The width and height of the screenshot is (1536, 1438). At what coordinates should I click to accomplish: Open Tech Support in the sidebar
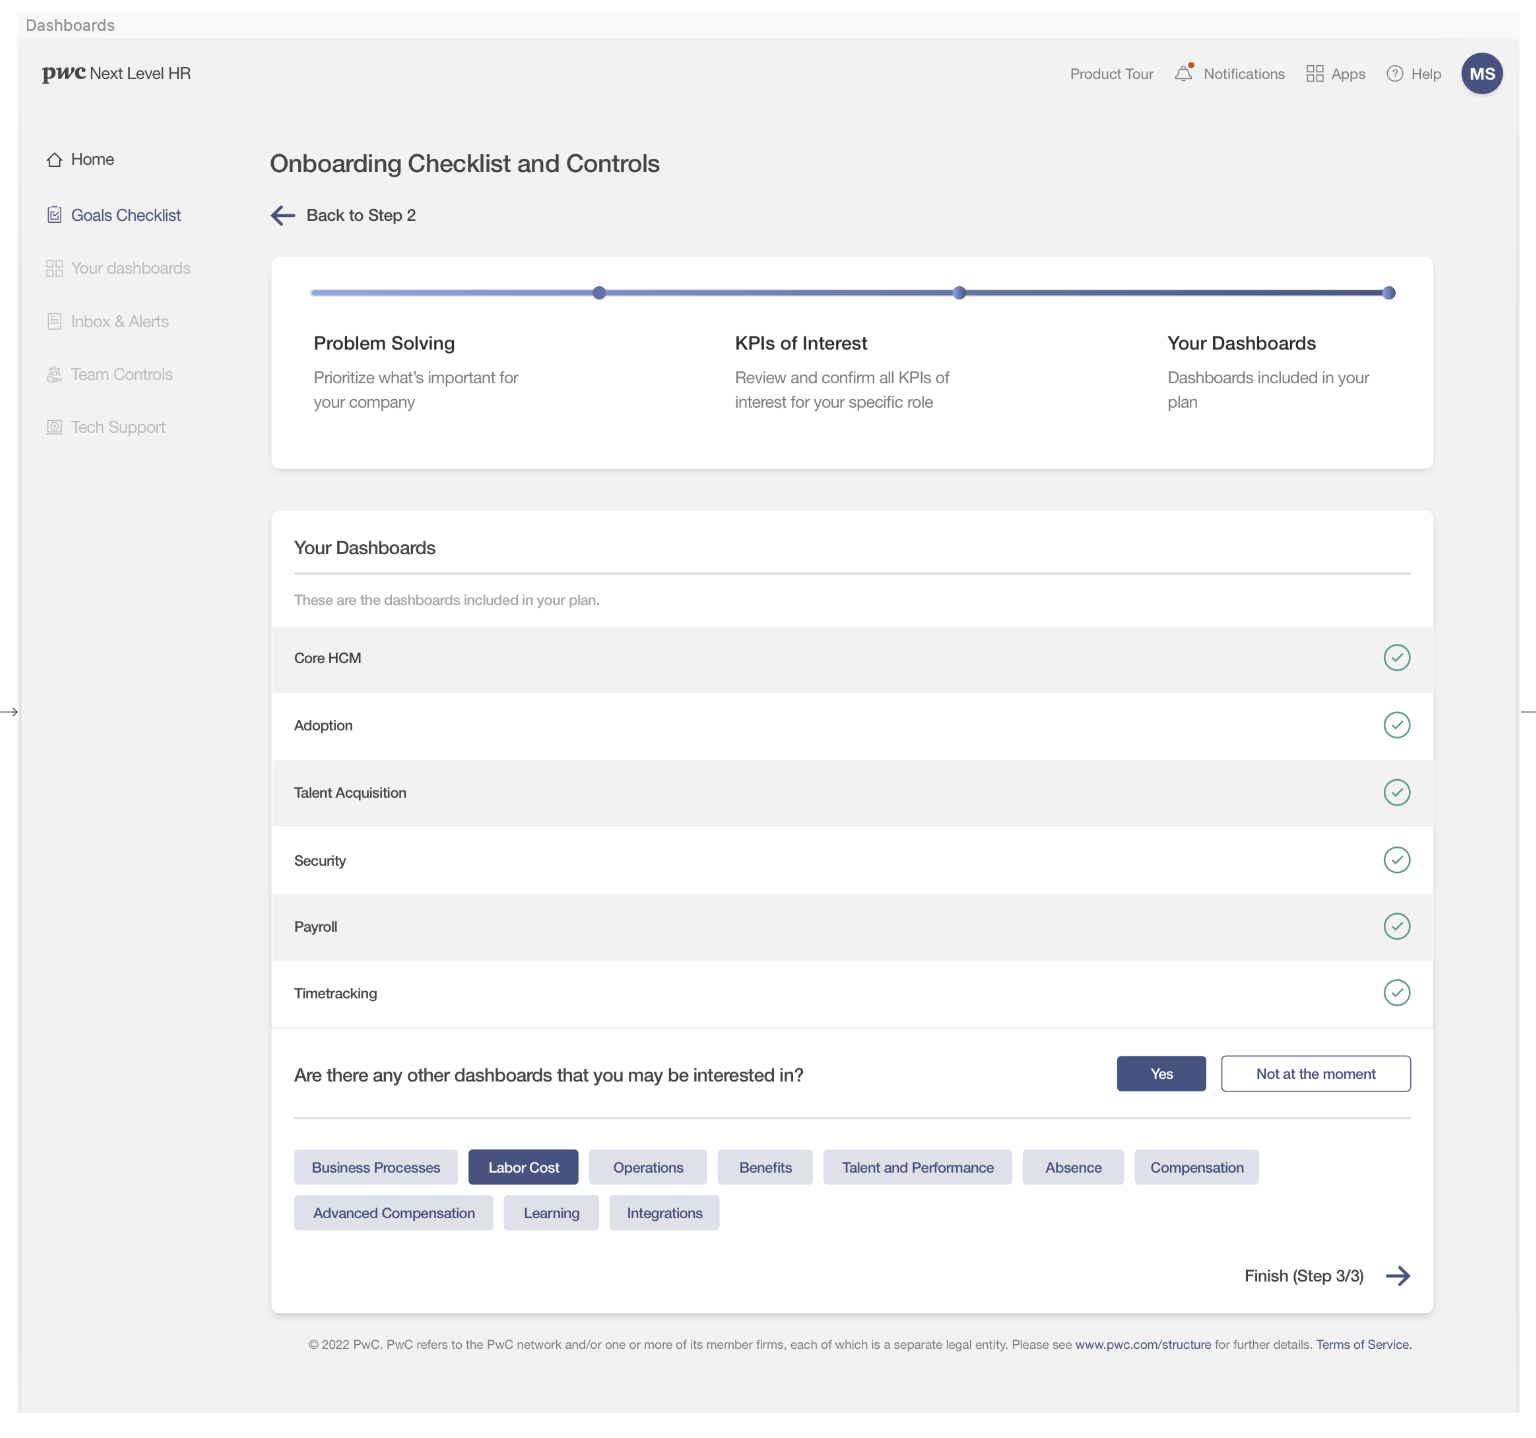pyautogui.click(x=118, y=427)
